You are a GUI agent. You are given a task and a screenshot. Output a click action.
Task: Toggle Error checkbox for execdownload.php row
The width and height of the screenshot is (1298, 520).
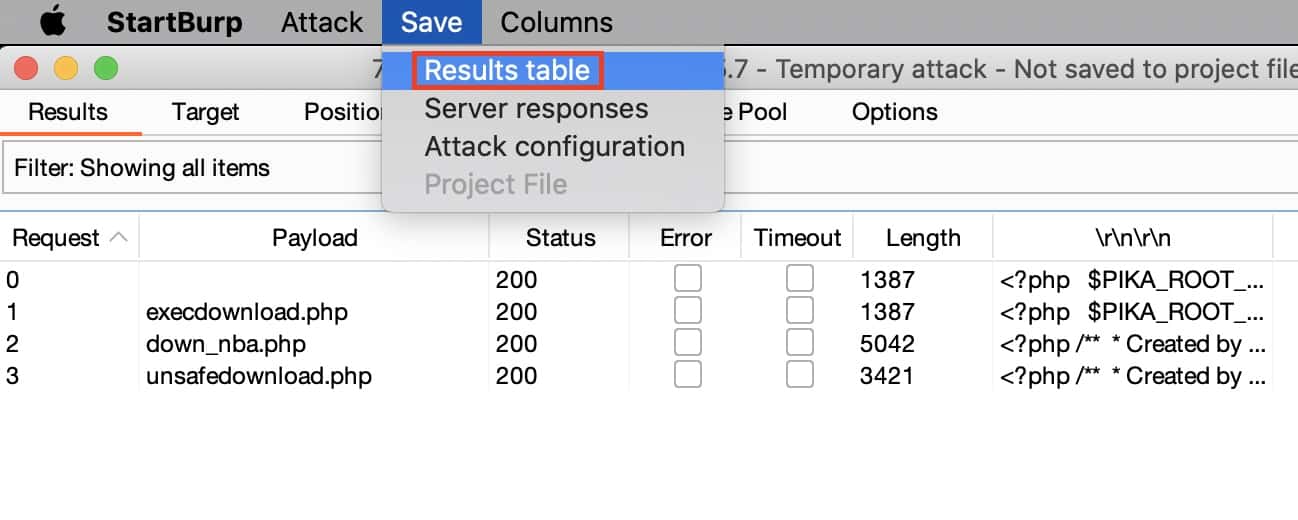coord(687,311)
